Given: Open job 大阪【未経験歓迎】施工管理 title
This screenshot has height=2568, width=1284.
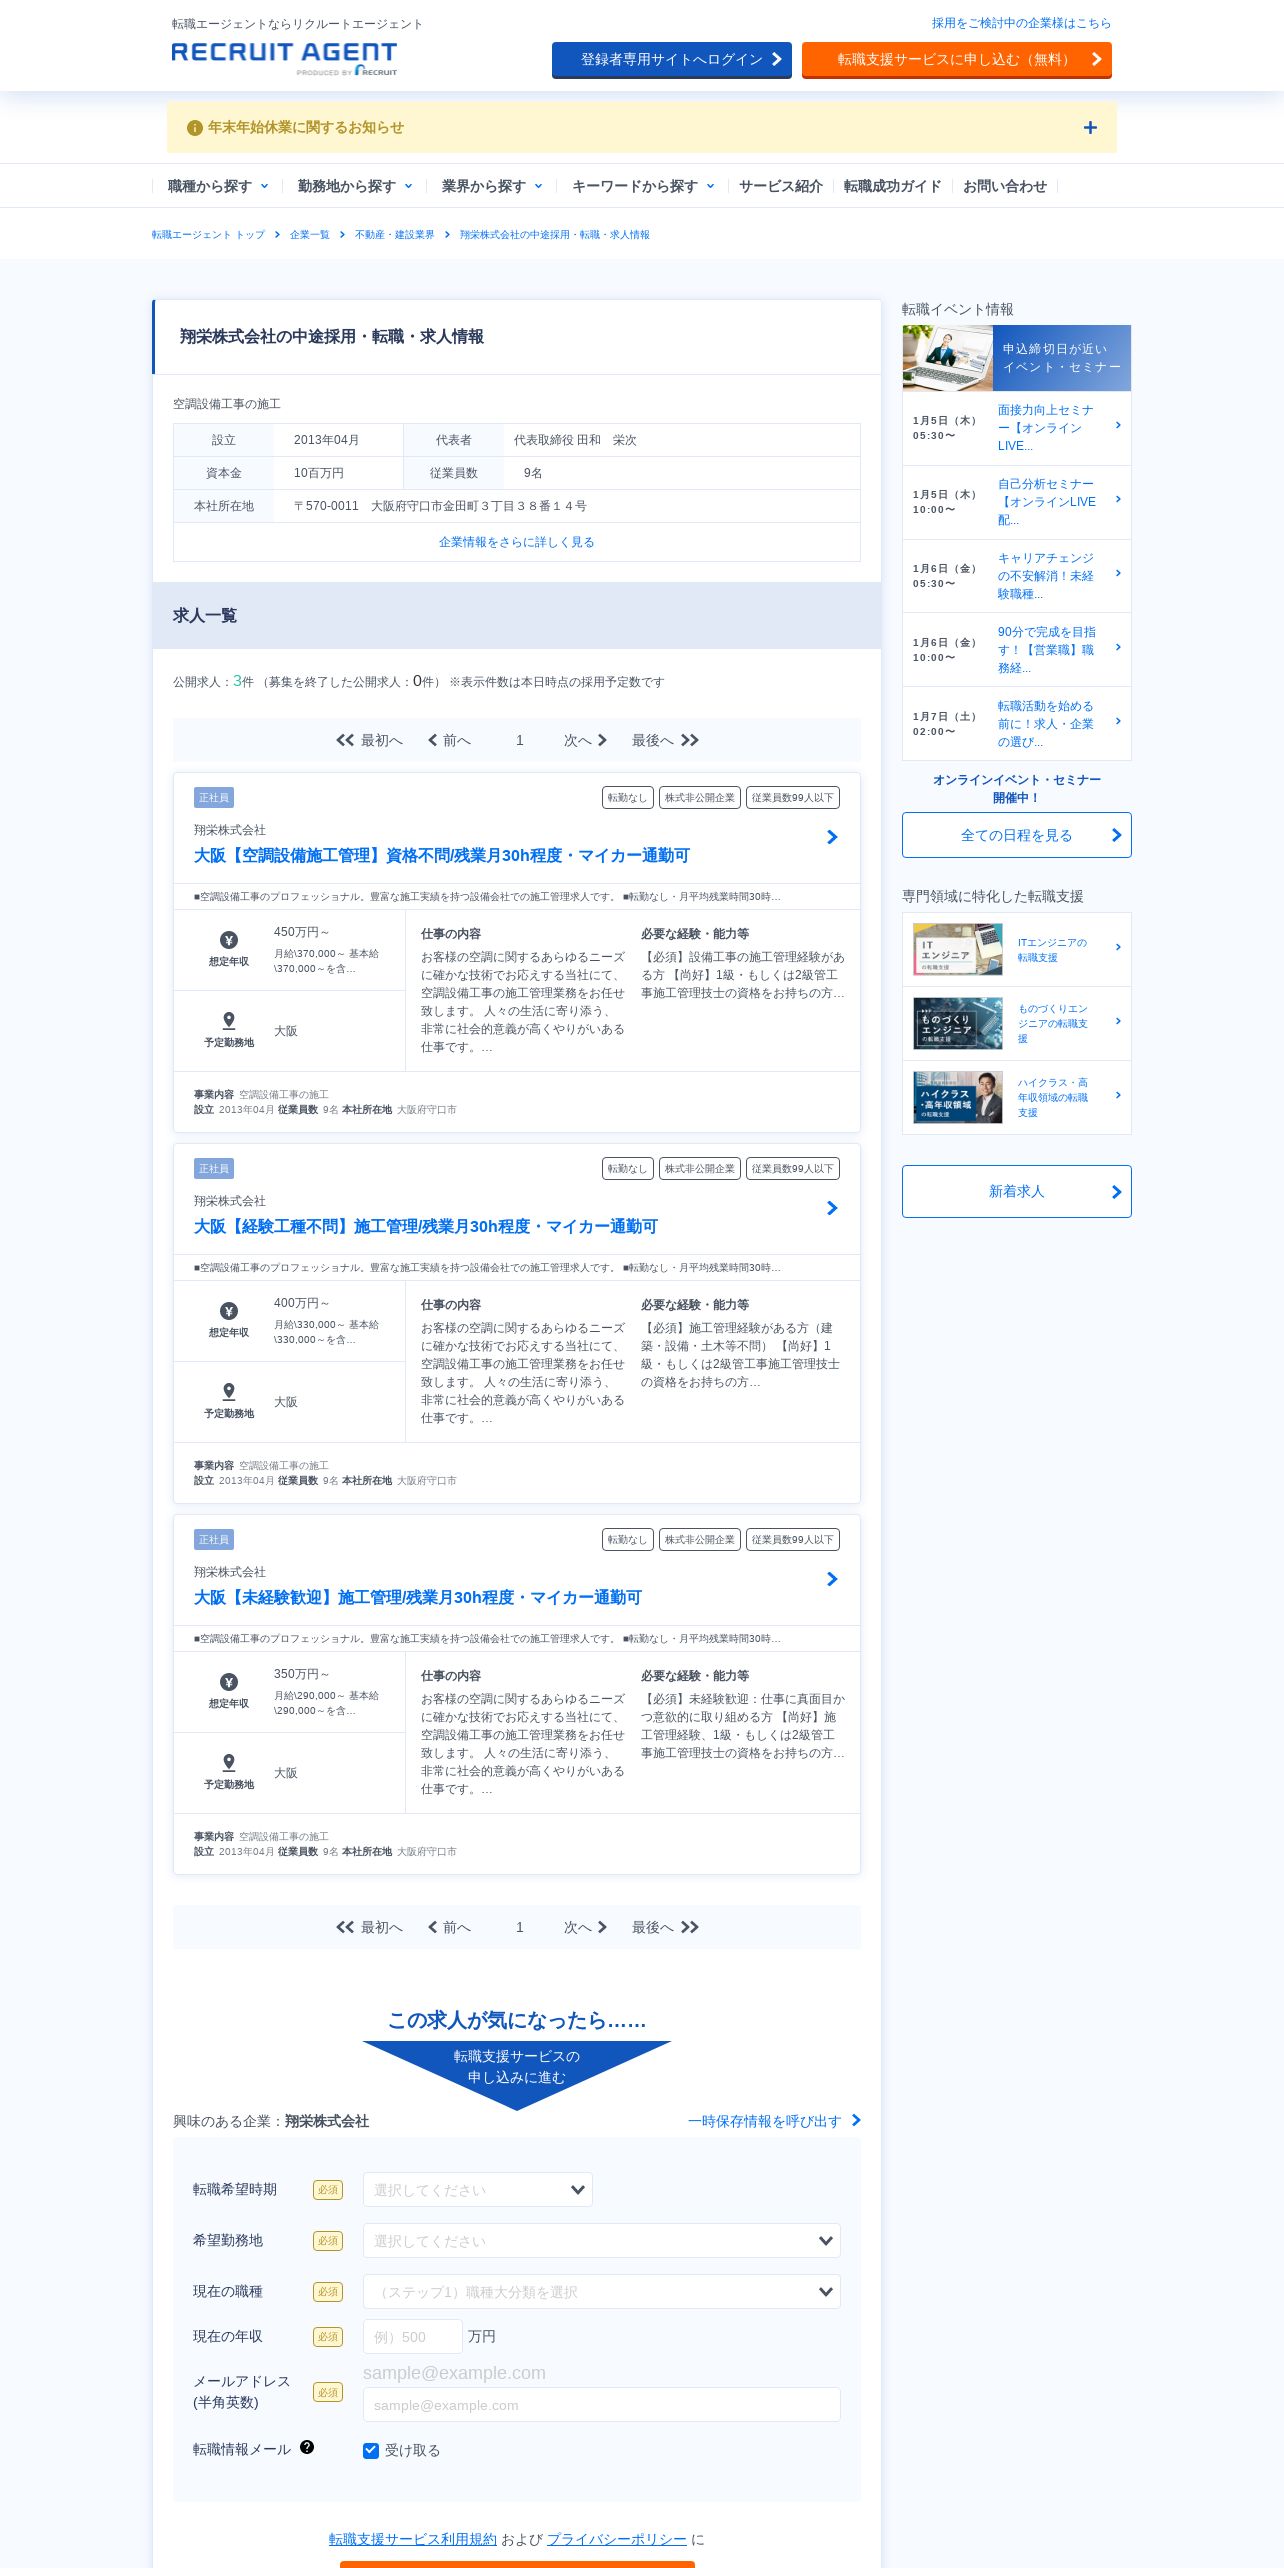Looking at the screenshot, I should click(418, 1598).
